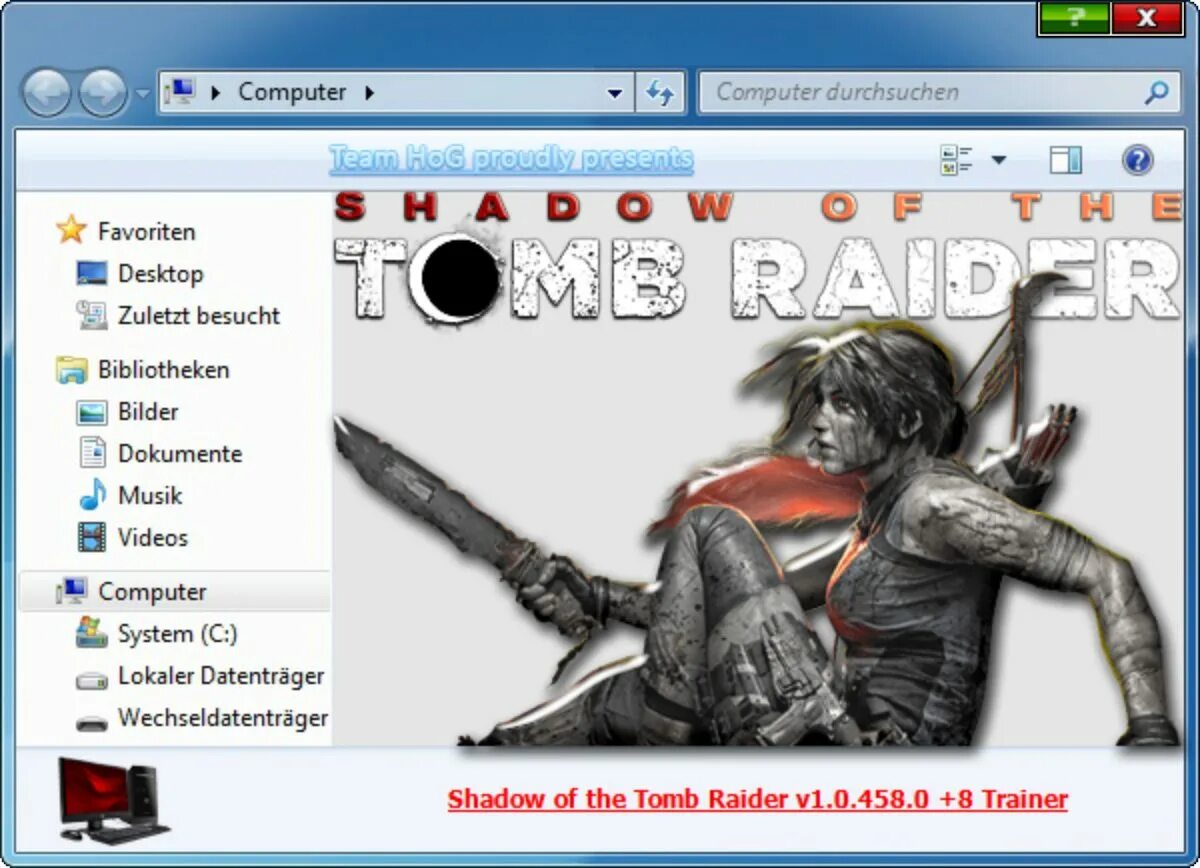Image resolution: width=1200 pixels, height=868 pixels.
Task: Open Zuletzt besucht in sidebar
Action: [x=199, y=316]
